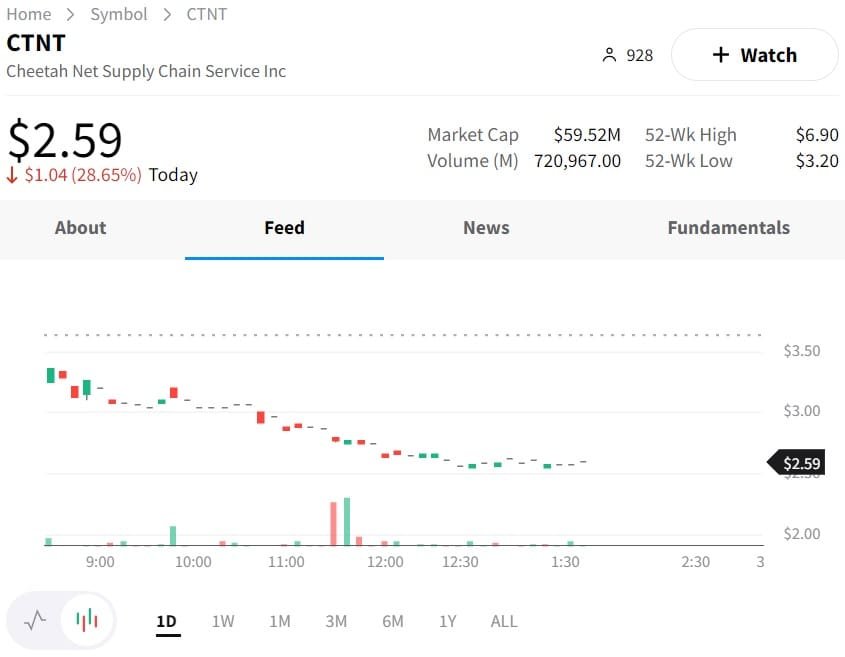
Task: Click the $2.59 current price tag
Action: click(x=800, y=463)
